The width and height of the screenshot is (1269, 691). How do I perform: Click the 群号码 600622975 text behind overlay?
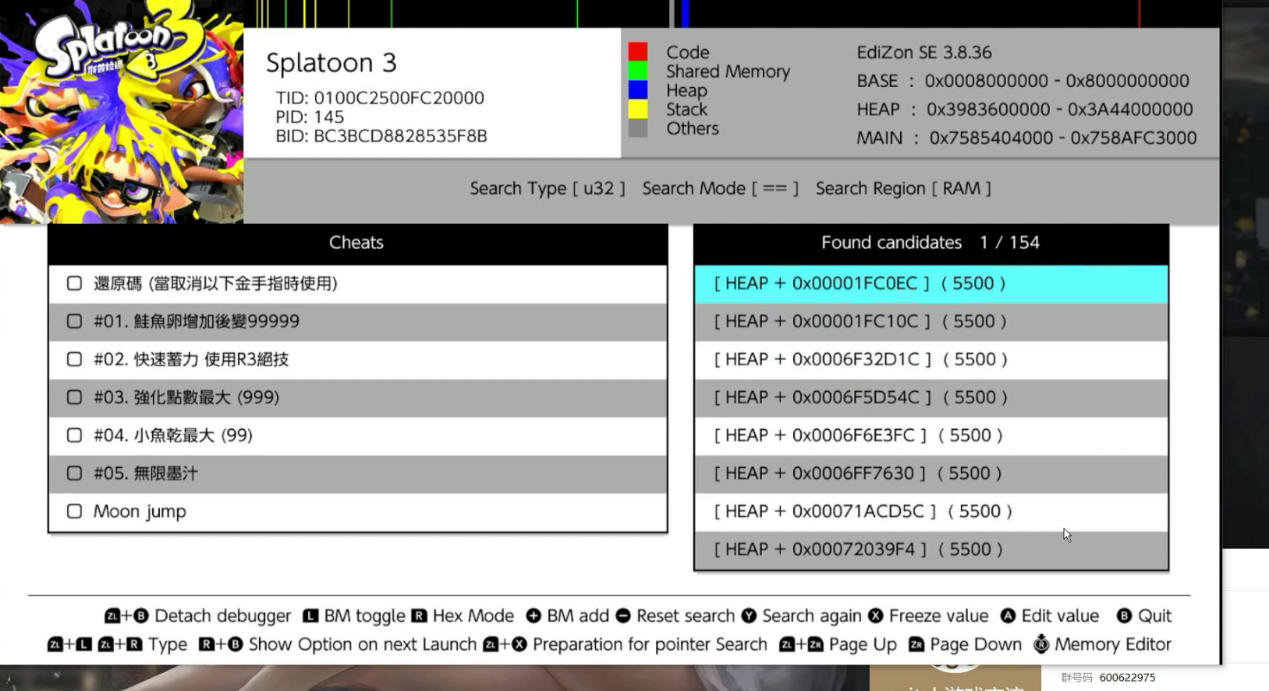(x=1108, y=678)
